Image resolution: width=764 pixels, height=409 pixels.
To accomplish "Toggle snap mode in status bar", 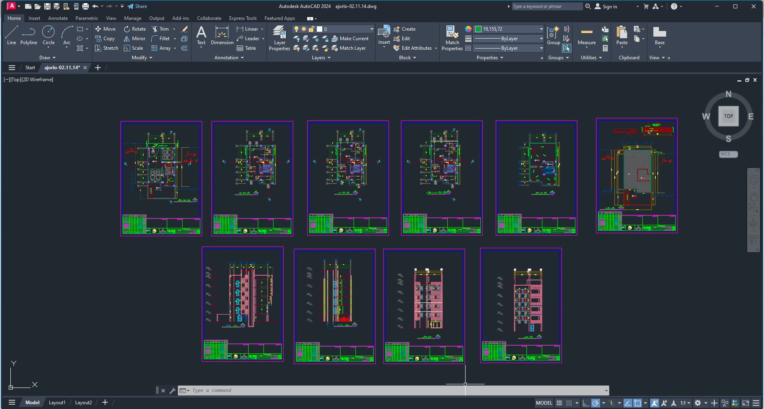I will [568, 403].
